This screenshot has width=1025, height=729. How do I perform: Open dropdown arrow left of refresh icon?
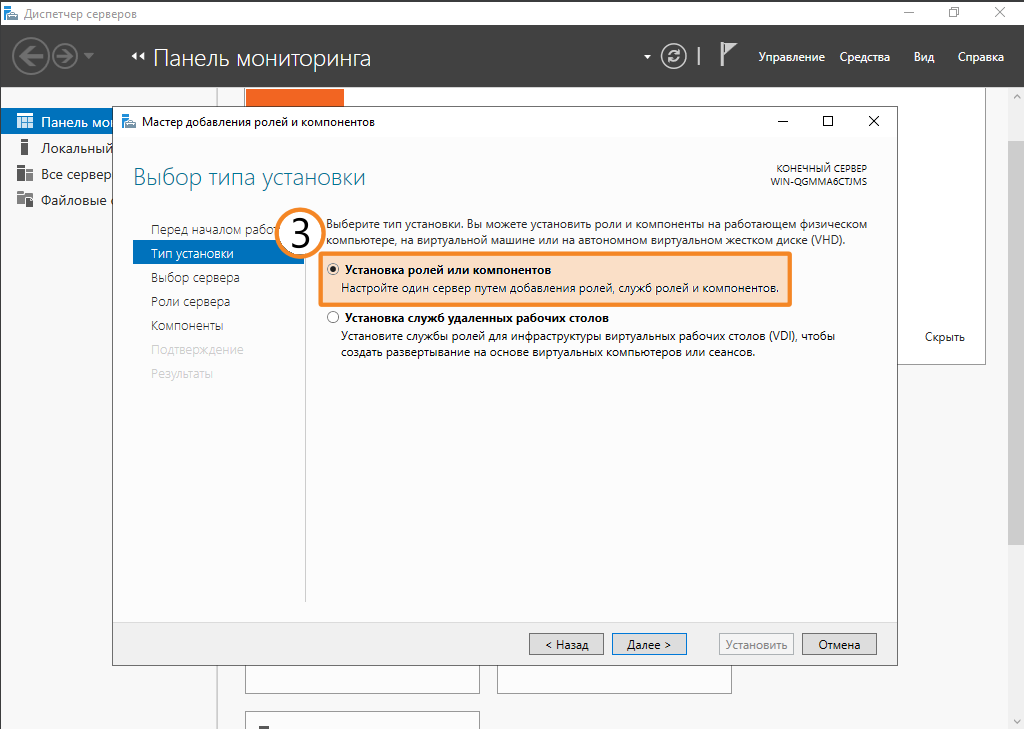(x=647, y=57)
